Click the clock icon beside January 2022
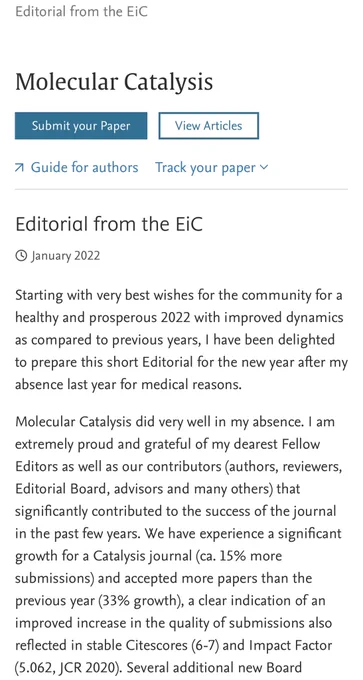The height and width of the screenshot is (680, 363). [x=21, y=256]
